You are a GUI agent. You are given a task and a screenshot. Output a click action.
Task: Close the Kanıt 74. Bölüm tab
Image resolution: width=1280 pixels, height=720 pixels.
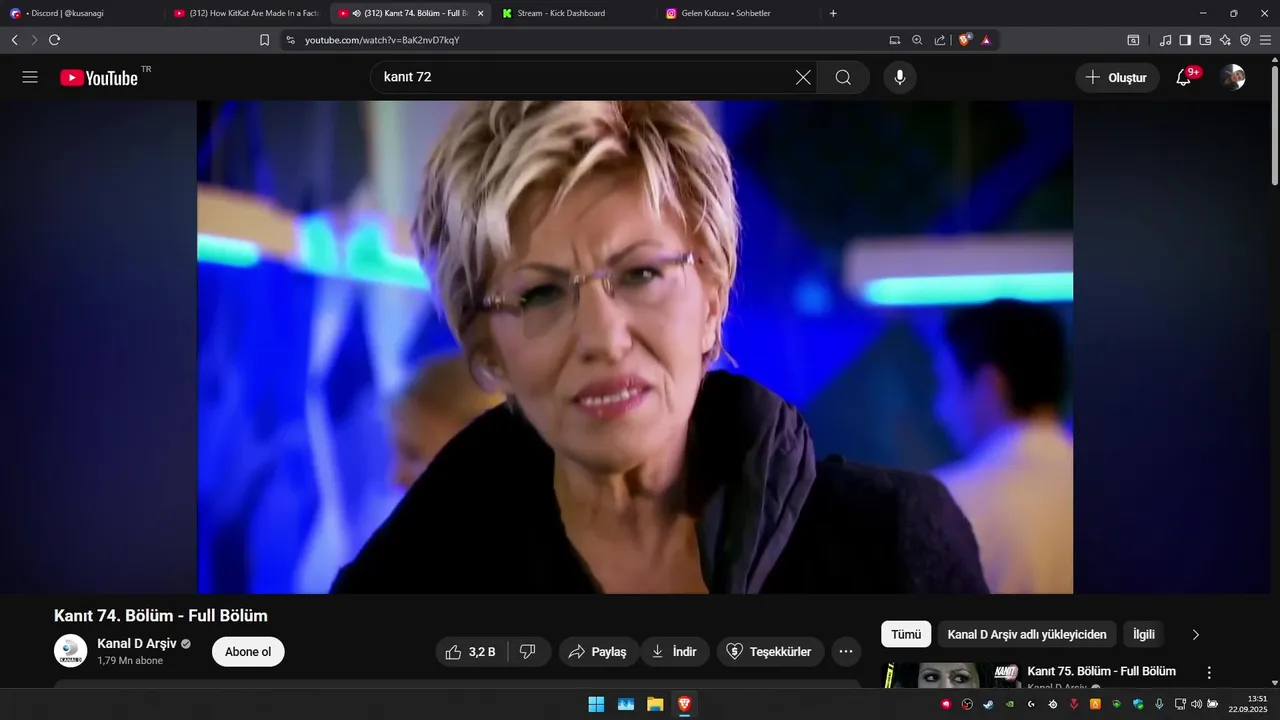point(480,13)
